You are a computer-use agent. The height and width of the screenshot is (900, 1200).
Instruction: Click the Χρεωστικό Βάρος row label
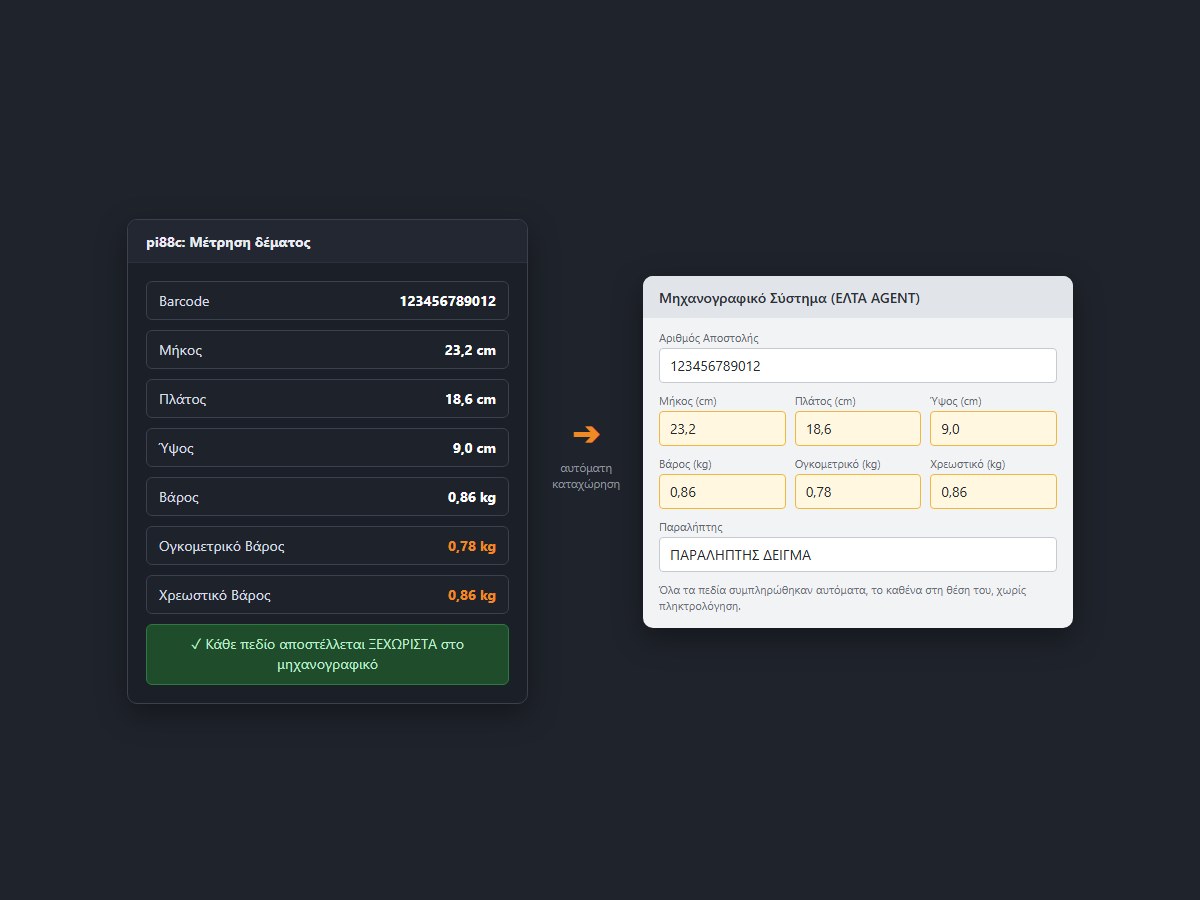(215, 595)
